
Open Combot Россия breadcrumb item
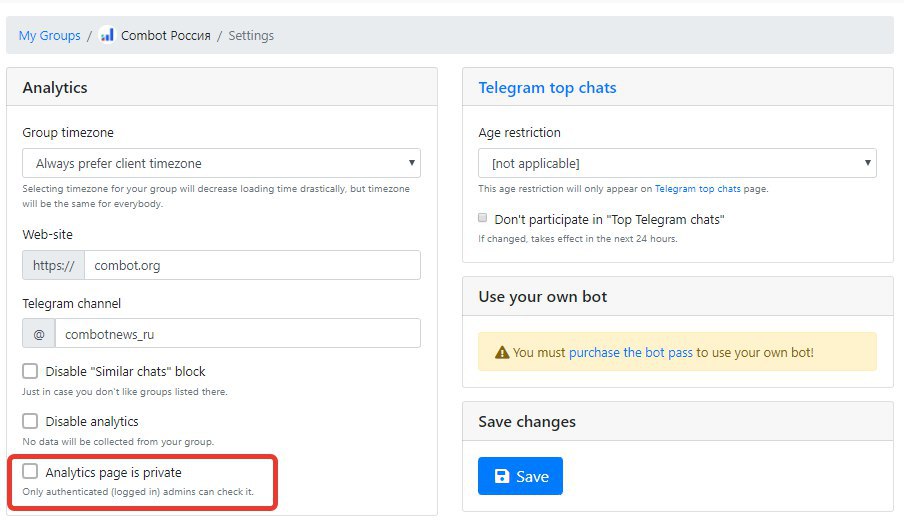pyautogui.click(x=165, y=35)
